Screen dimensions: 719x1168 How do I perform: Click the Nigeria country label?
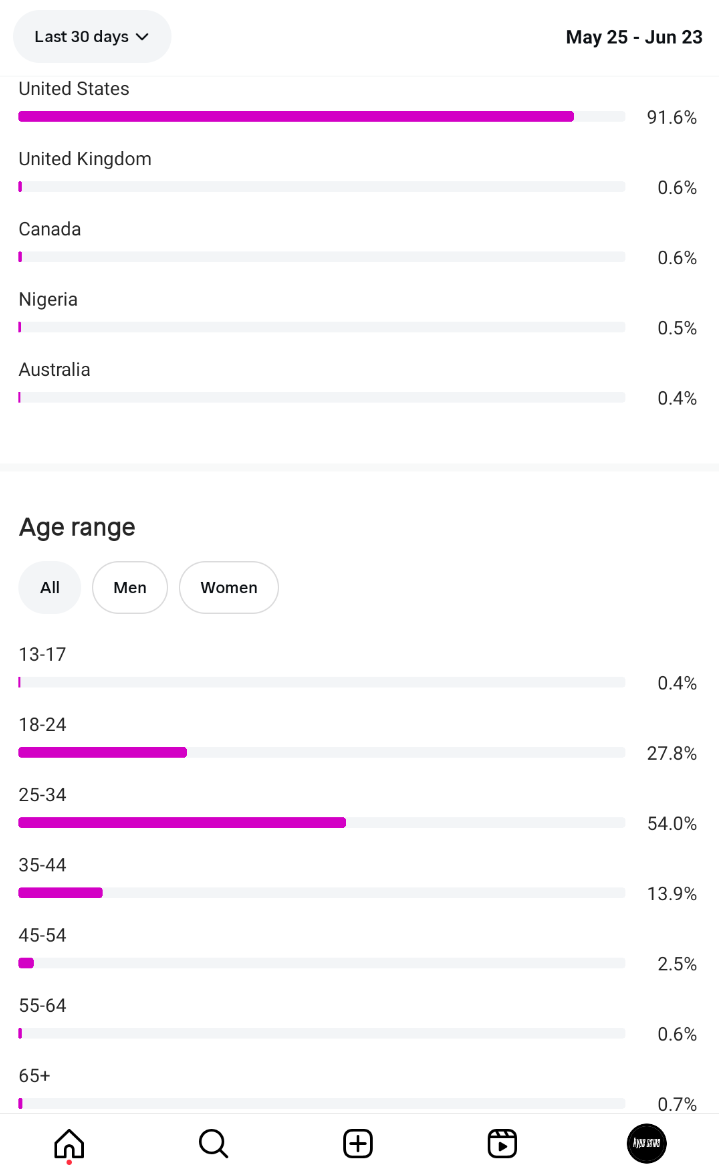[x=48, y=299]
